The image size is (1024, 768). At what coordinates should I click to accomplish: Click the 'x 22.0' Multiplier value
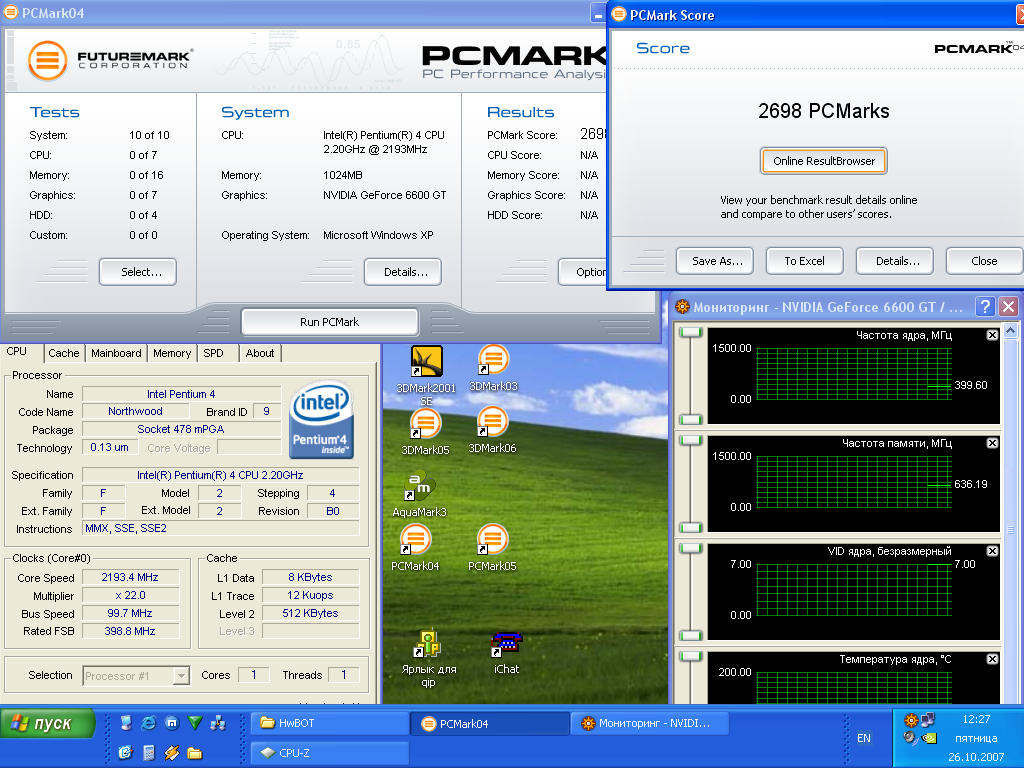point(130,596)
